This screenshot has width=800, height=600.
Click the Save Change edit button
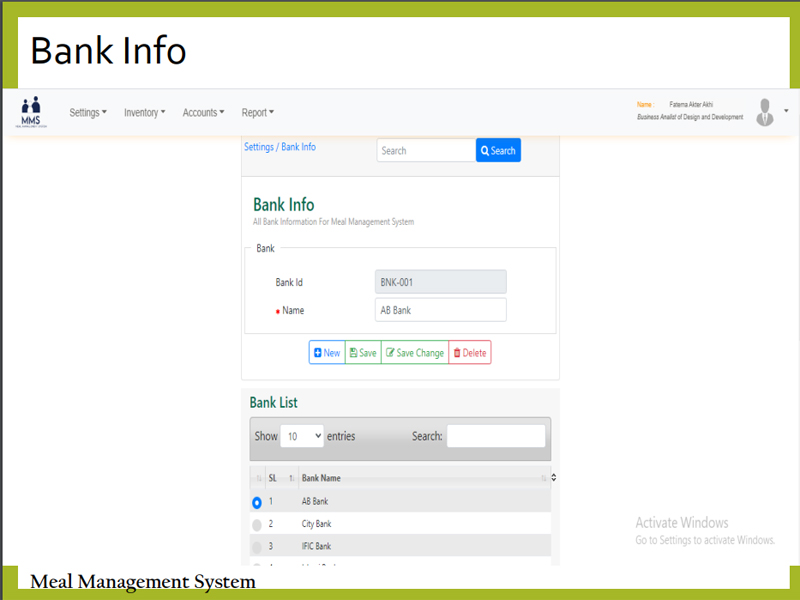(x=415, y=353)
